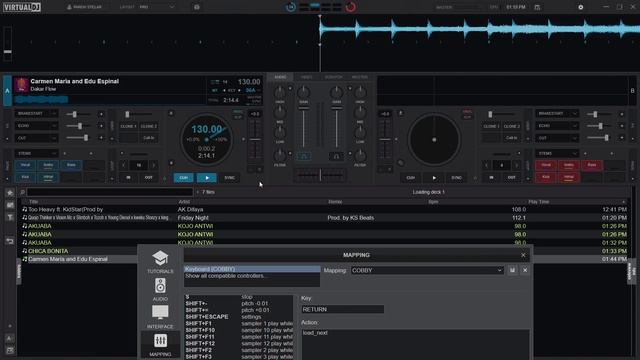This screenshot has height=360, width=640.
Task: Open the layout PRO dropdown in title bar
Action: coord(157,7)
